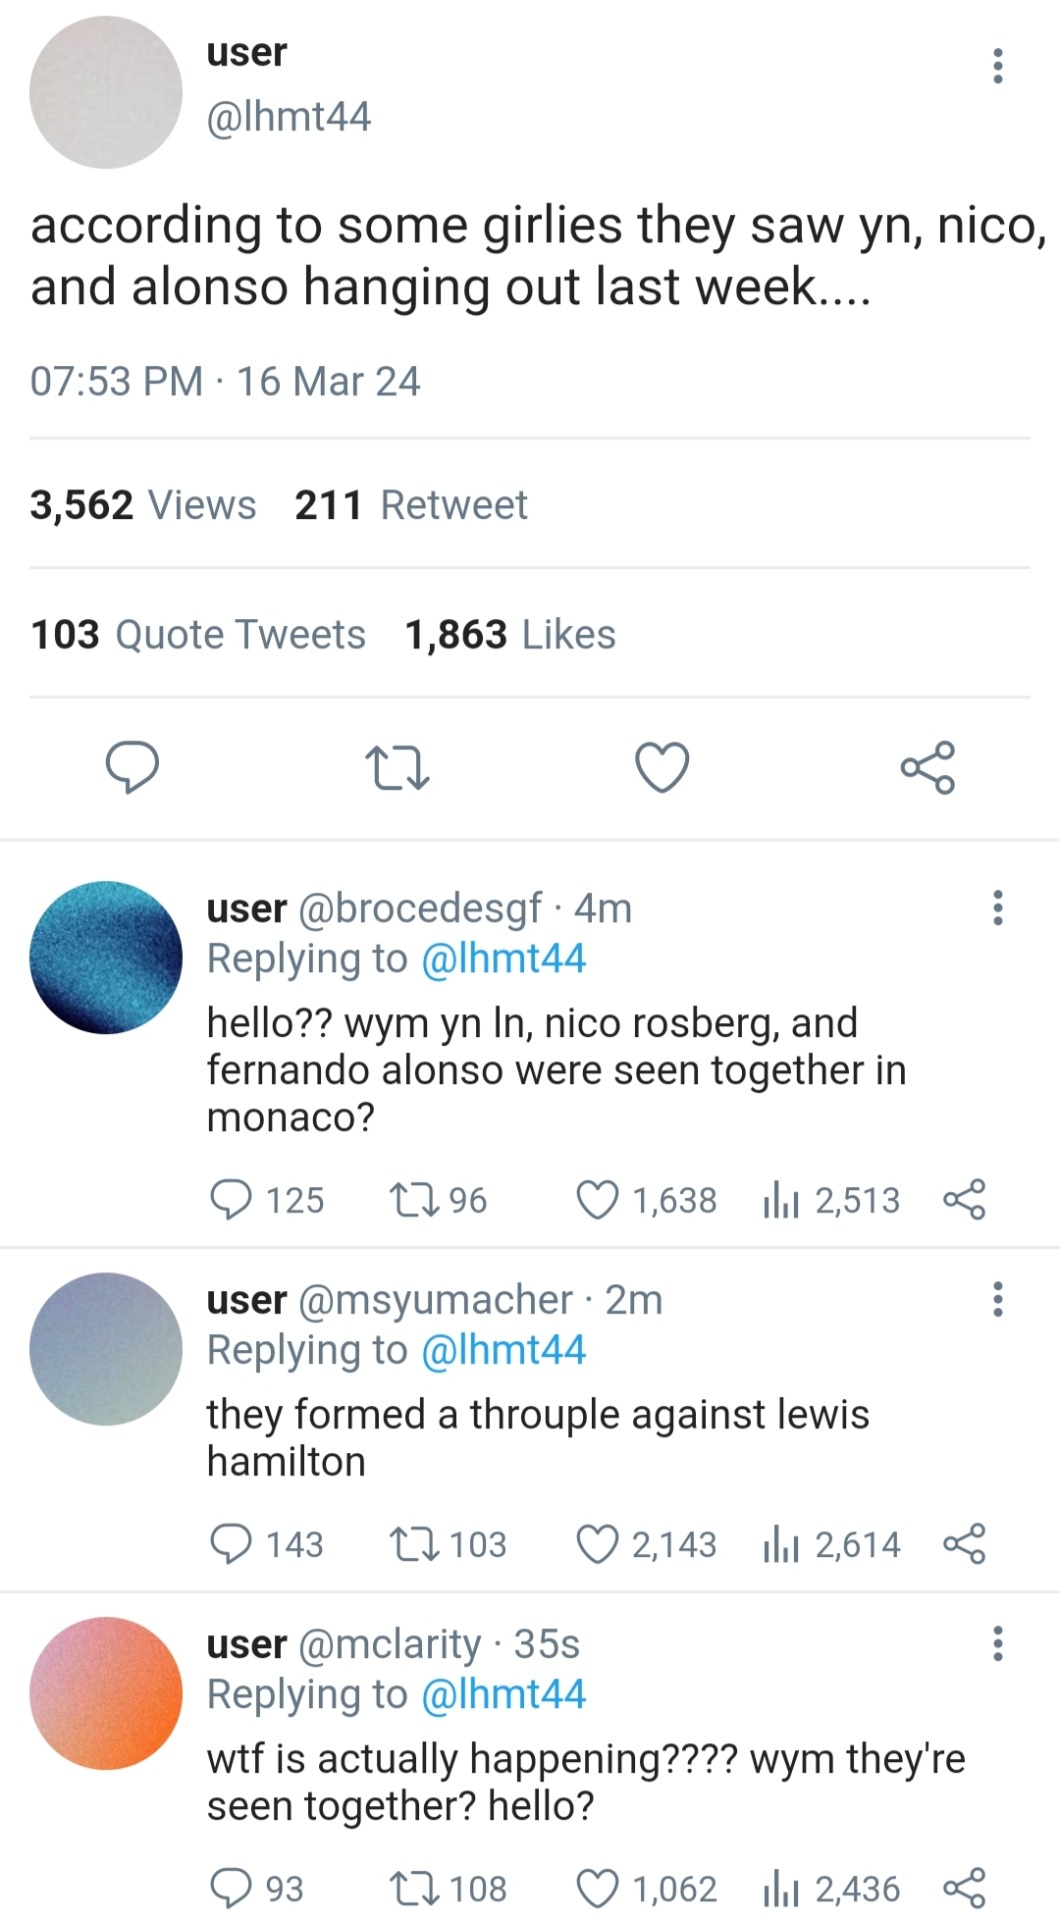Reply to the main tweet by @lhmt44
The width and height of the screenshot is (1060, 1920).
132,768
